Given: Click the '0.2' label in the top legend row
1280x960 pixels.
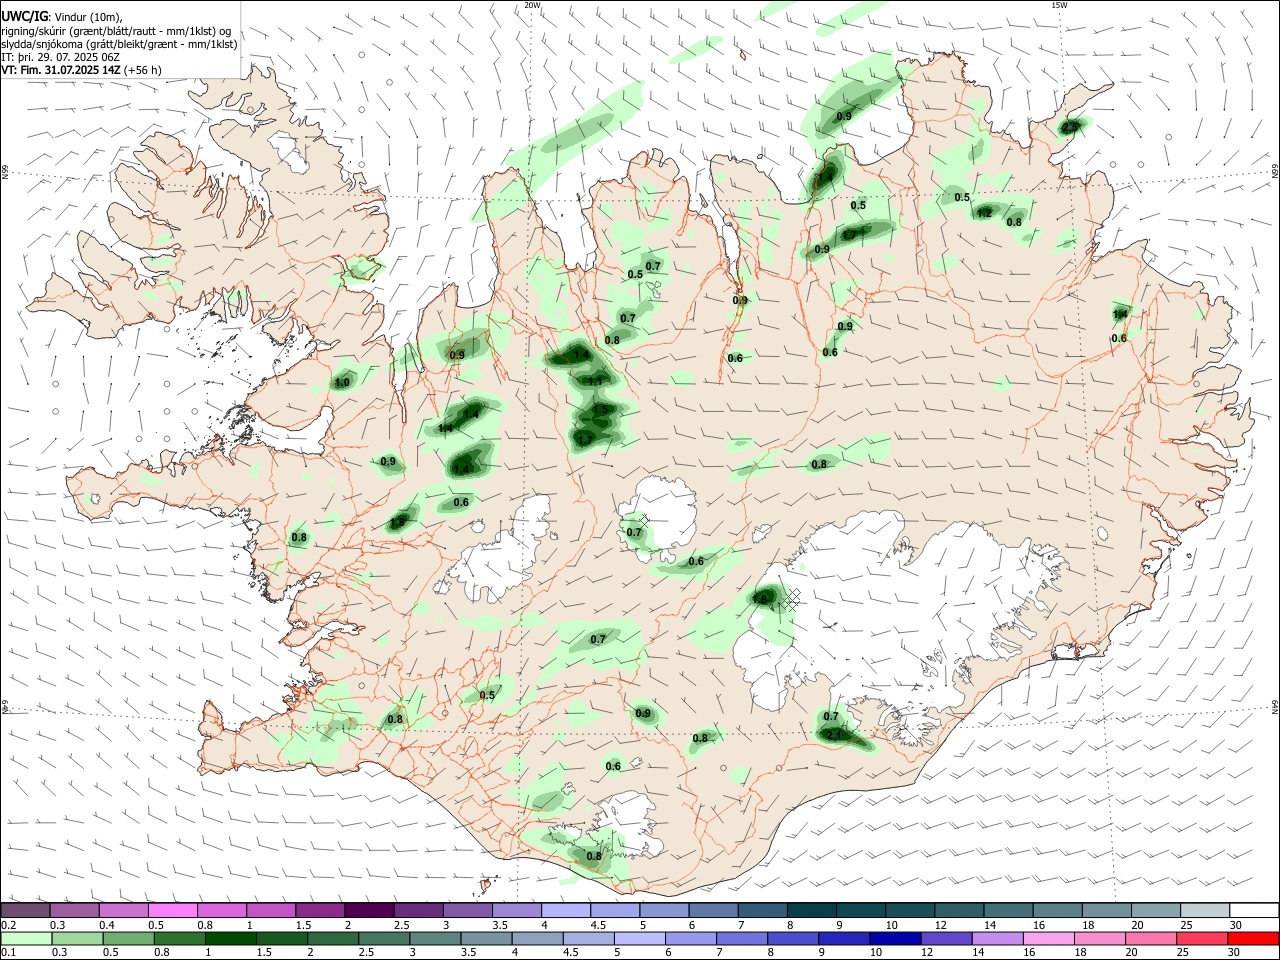Looking at the screenshot, I should pyautogui.click(x=8, y=925).
